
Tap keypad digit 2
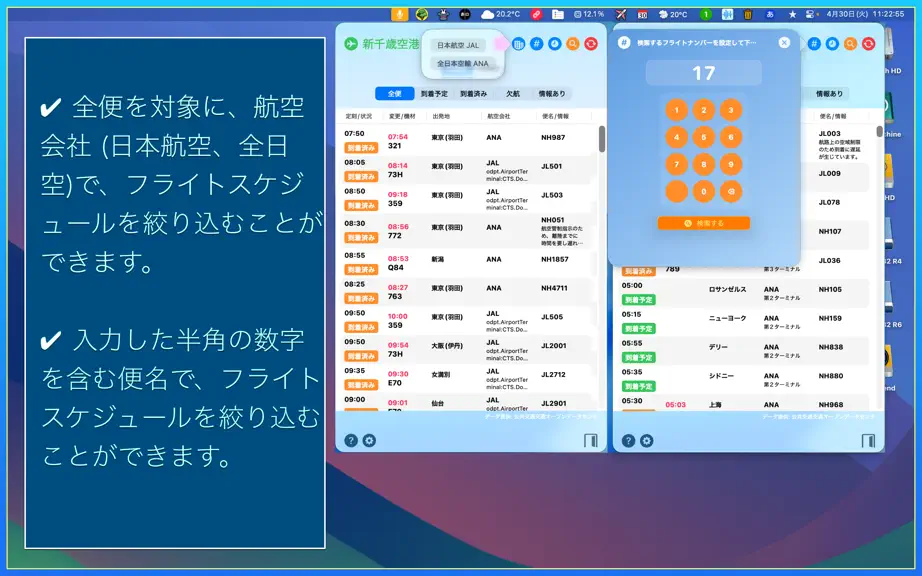click(704, 110)
